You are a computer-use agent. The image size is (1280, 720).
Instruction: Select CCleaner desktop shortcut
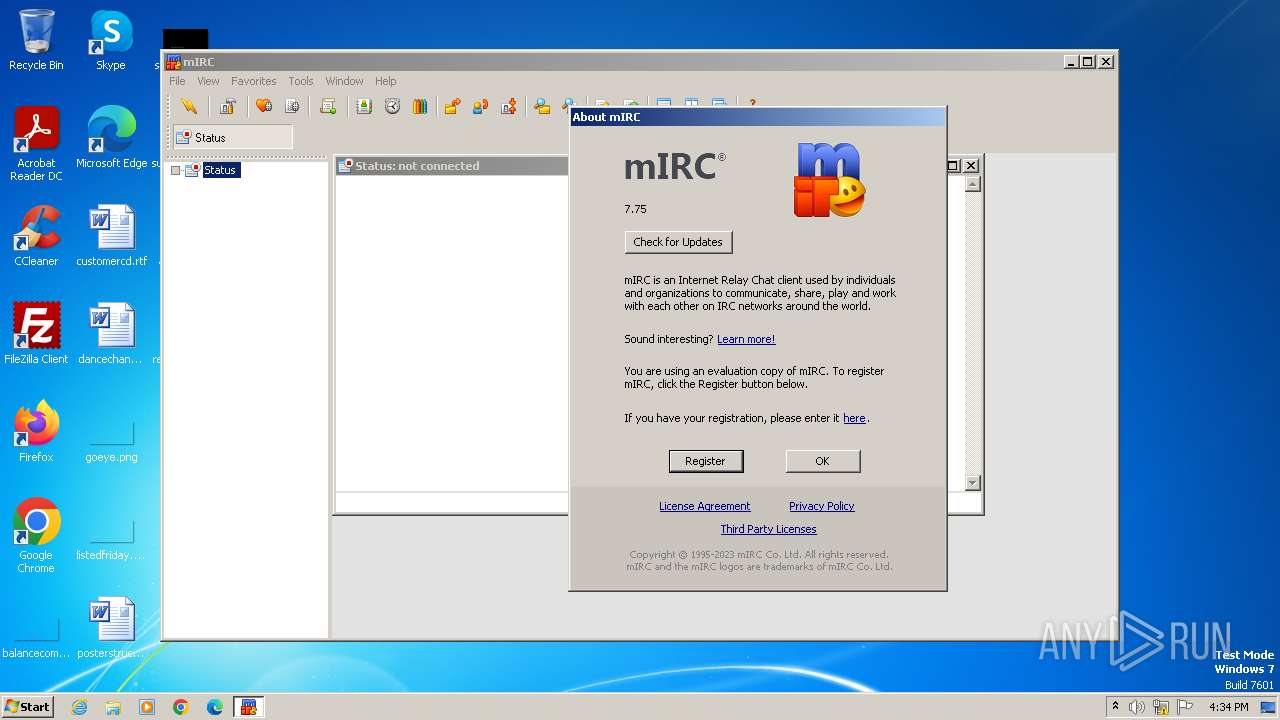[36, 236]
